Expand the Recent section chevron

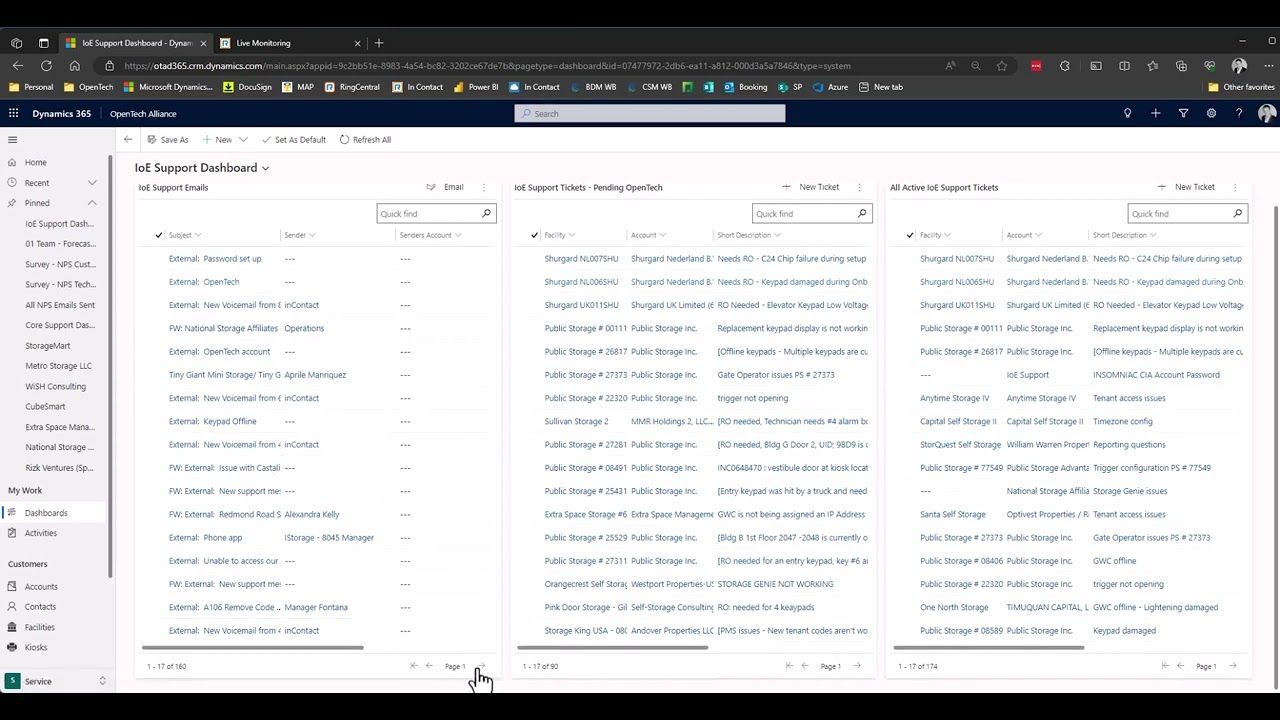[x=92, y=183]
